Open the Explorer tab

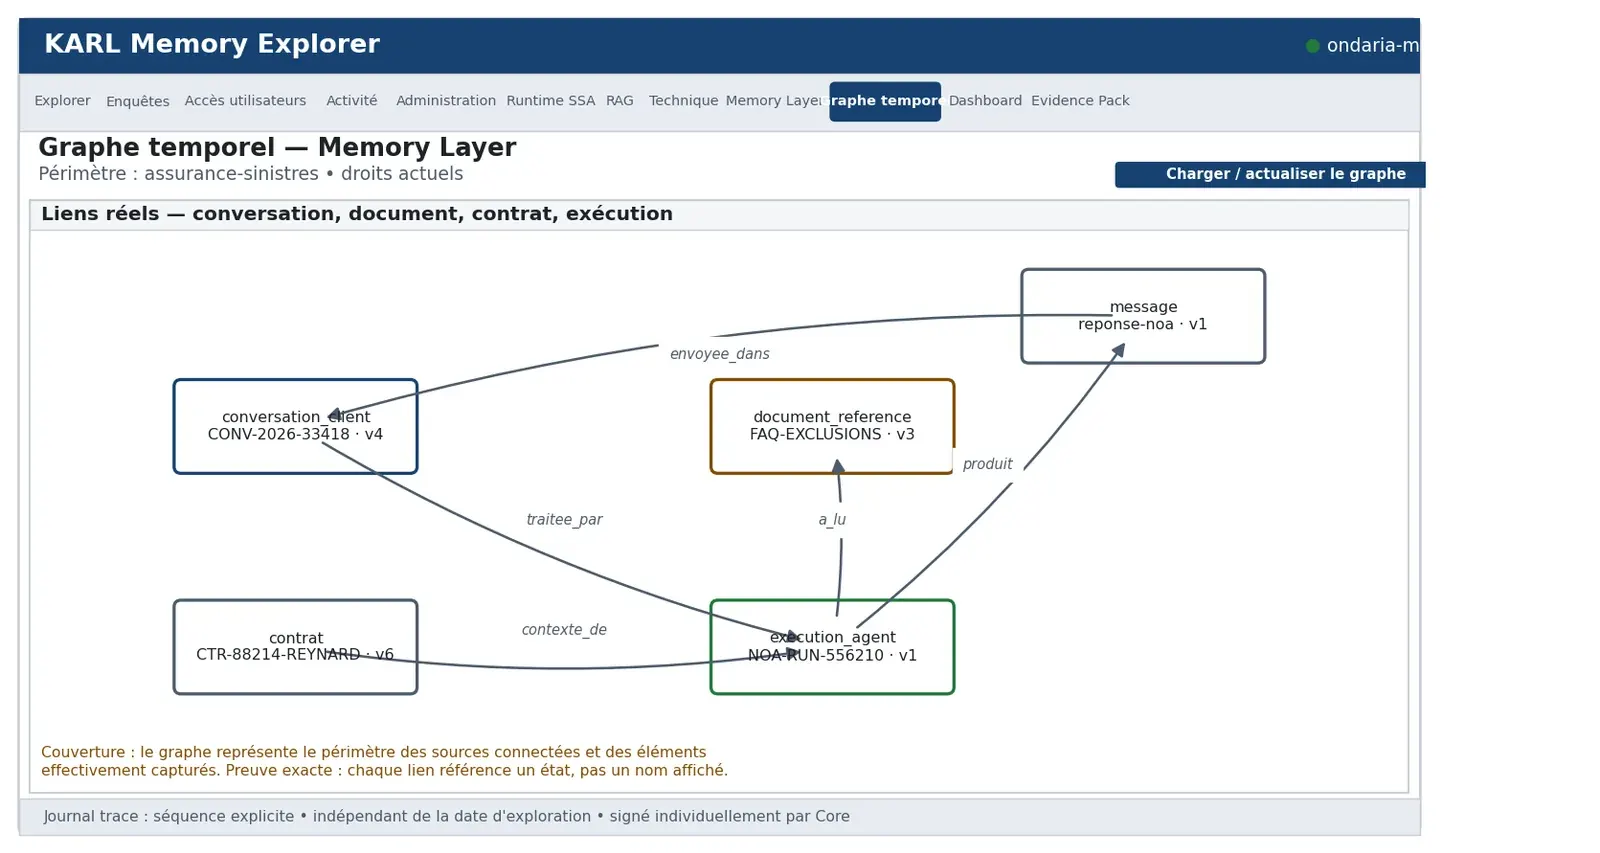click(x=62, y=101)
